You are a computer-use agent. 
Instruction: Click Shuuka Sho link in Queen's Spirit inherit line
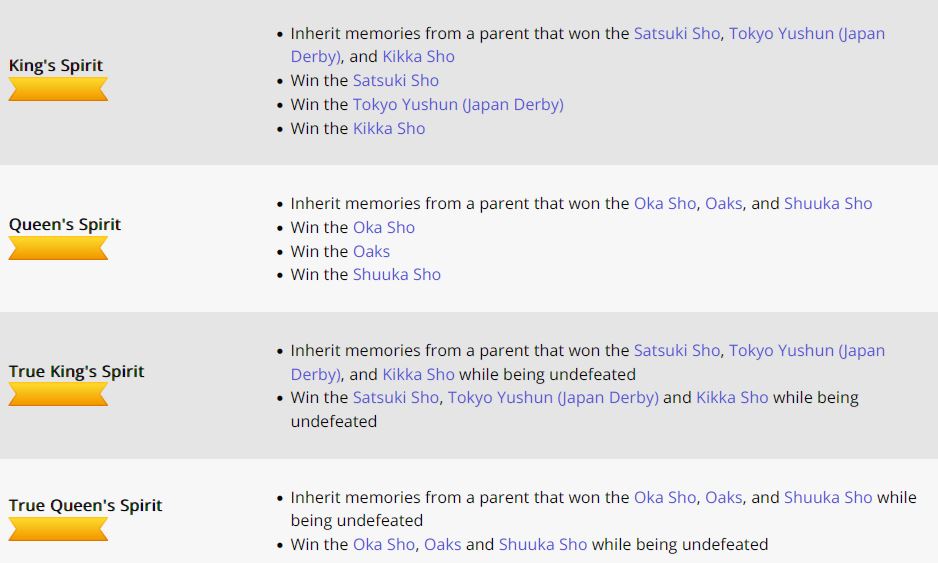point(828,203)
